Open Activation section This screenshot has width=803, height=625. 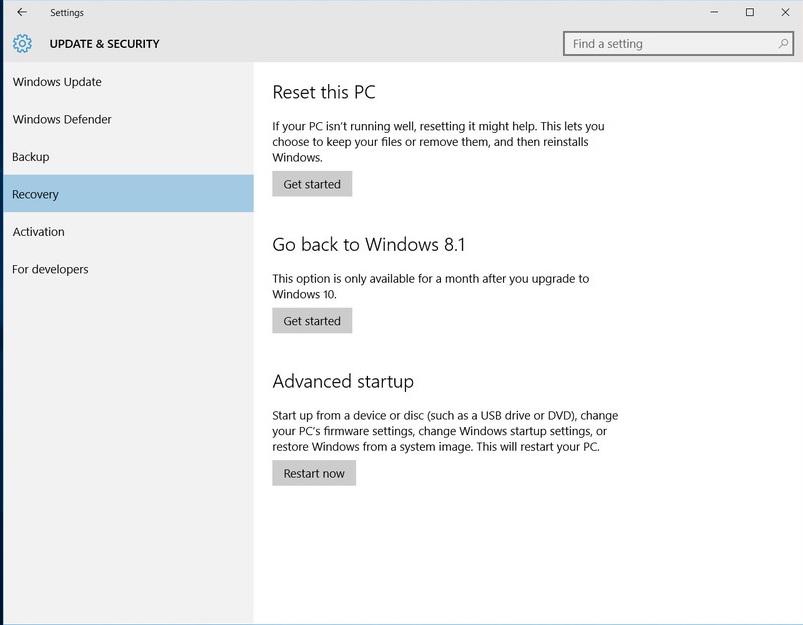coord(128,232)
